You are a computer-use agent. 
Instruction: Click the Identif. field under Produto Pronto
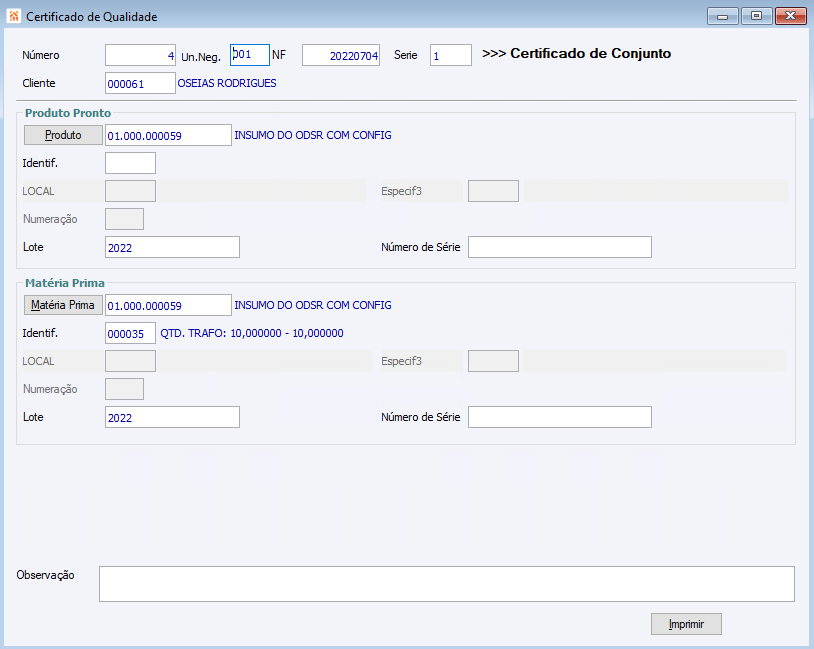point(130,163)
